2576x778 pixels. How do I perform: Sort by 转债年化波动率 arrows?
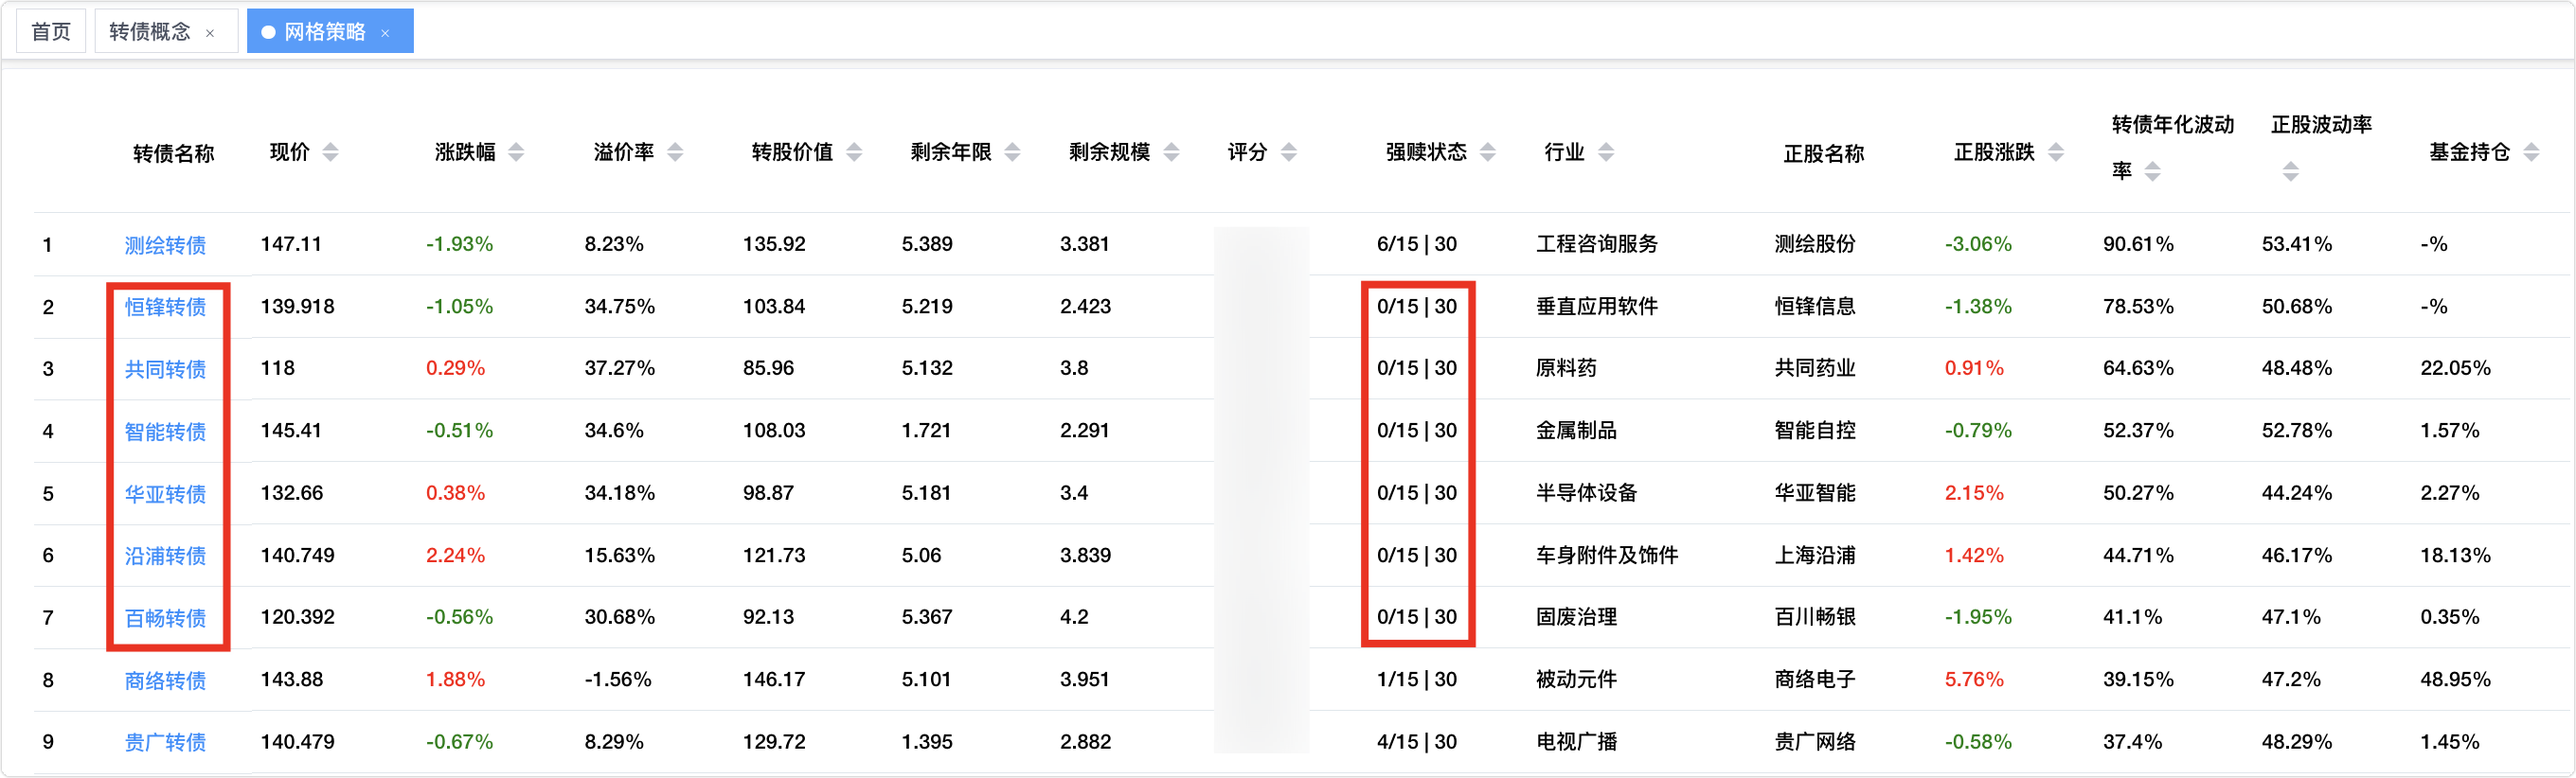2153,171
